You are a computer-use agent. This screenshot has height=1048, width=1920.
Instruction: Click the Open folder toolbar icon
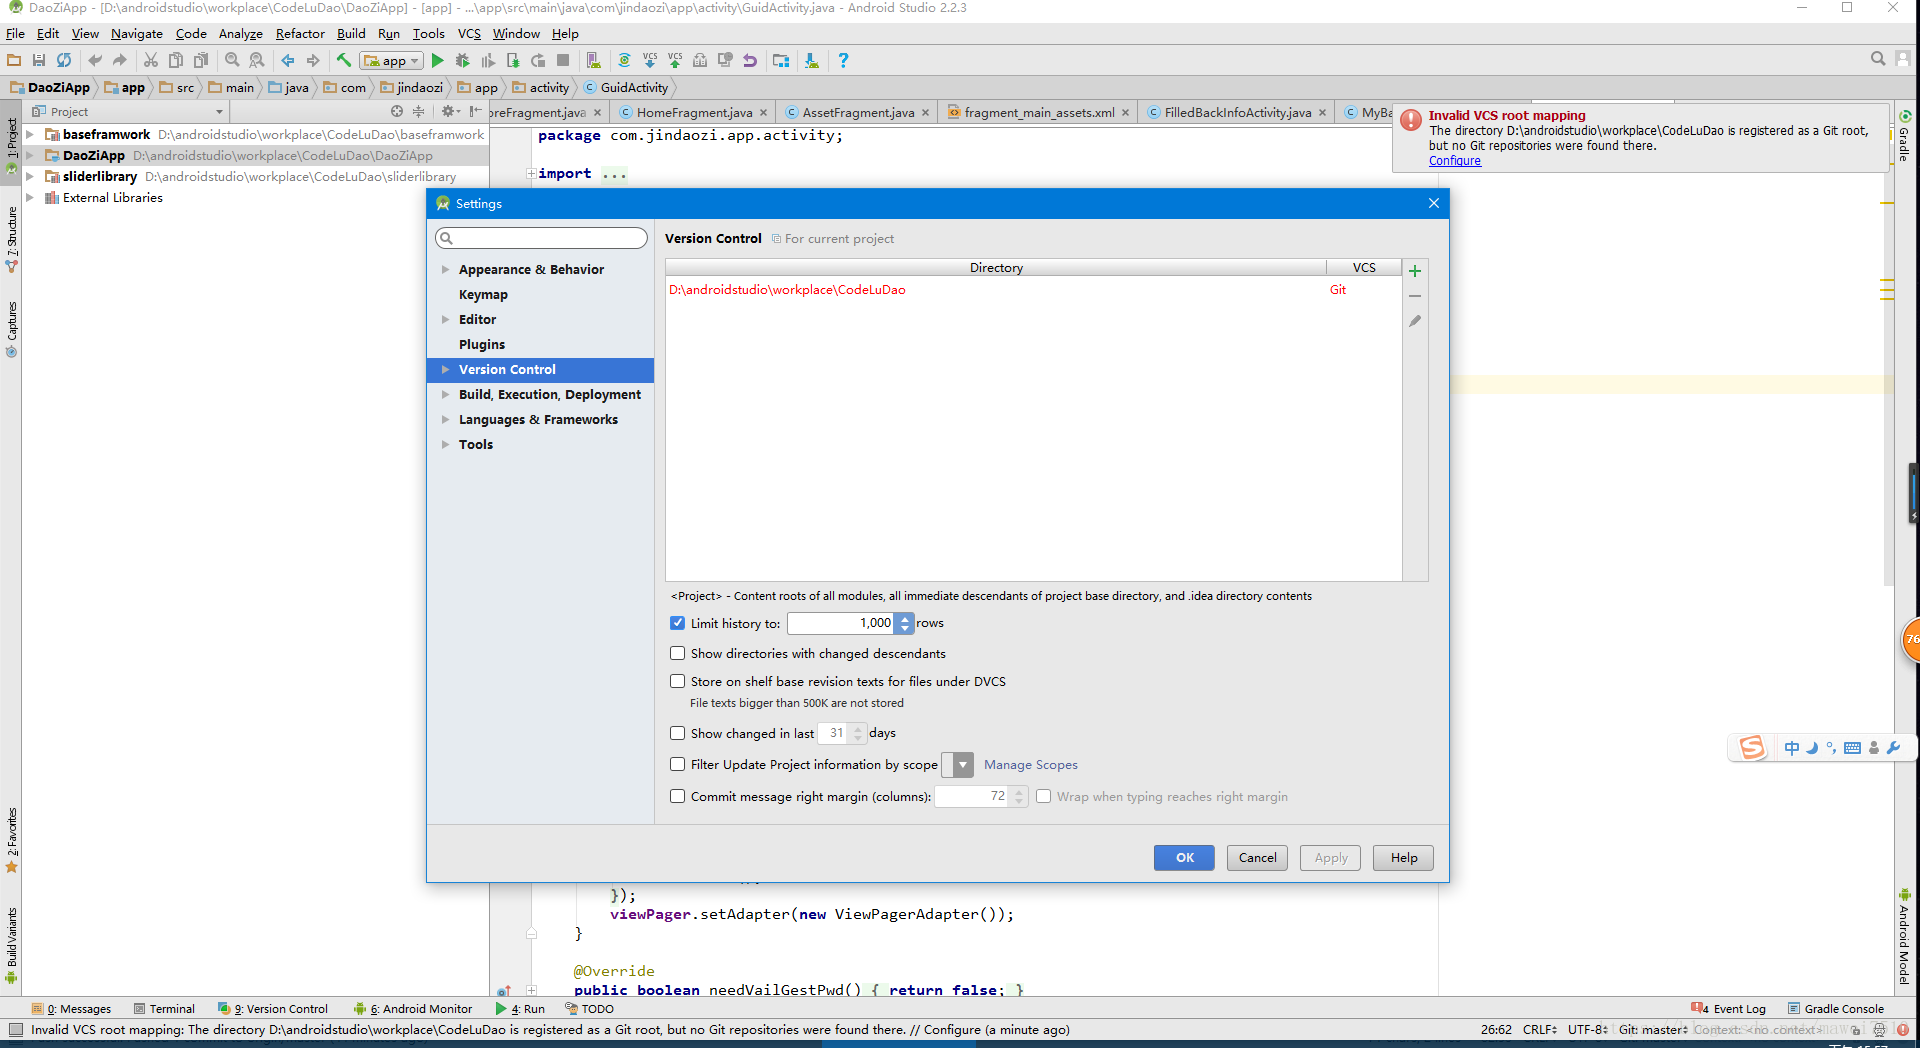click(14, 61)
